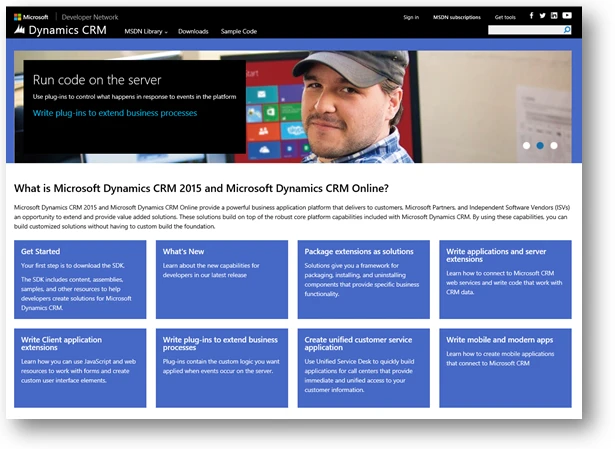Open Package extensions as solutions tile

pos(364,280)
